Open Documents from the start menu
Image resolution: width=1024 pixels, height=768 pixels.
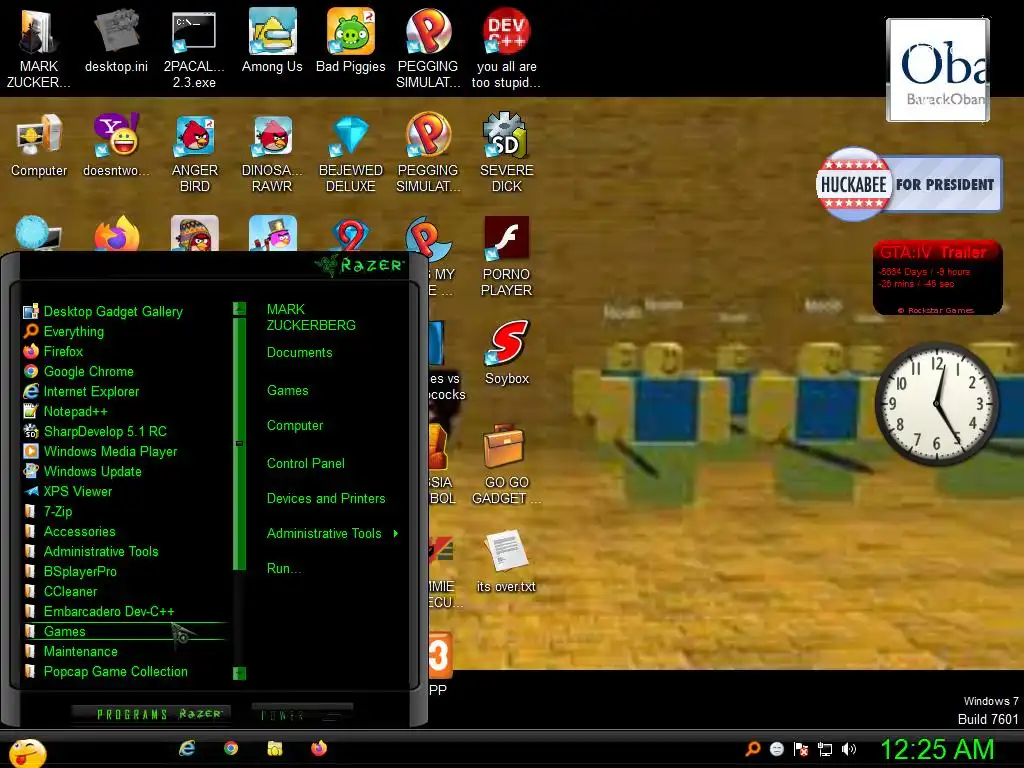point(299,353)
